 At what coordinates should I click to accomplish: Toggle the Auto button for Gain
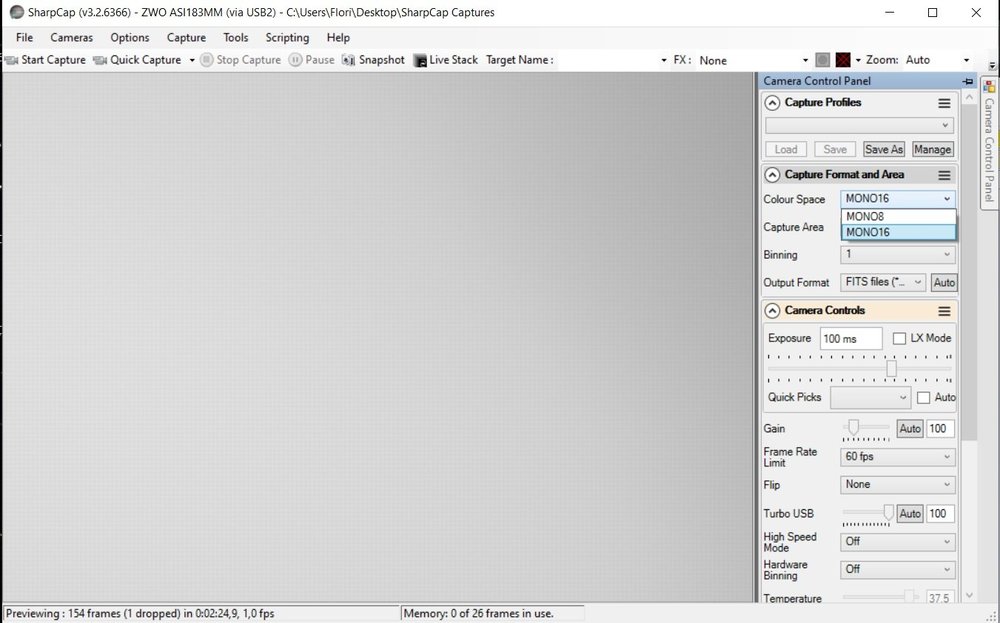tap(910, 429)
